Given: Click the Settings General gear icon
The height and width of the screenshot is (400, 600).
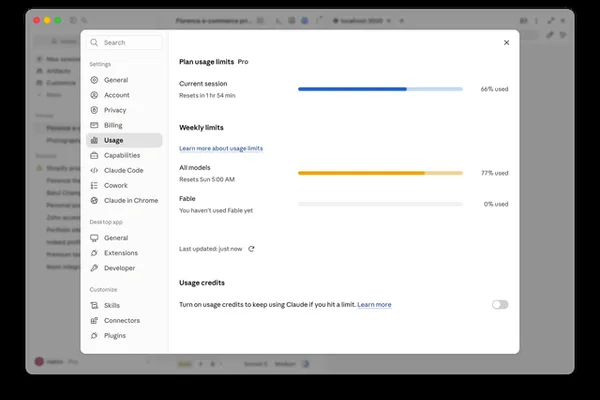Looking at the screenshot, I should pyautogui.click(x=94, y=80).
